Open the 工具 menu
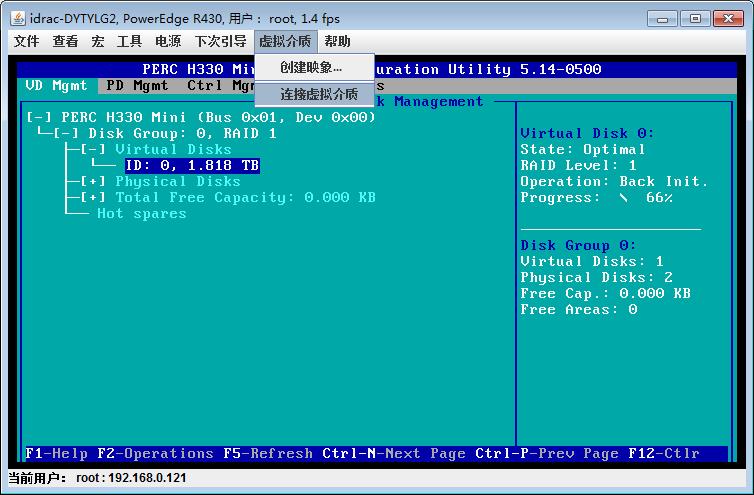 (x=129, y=41)
